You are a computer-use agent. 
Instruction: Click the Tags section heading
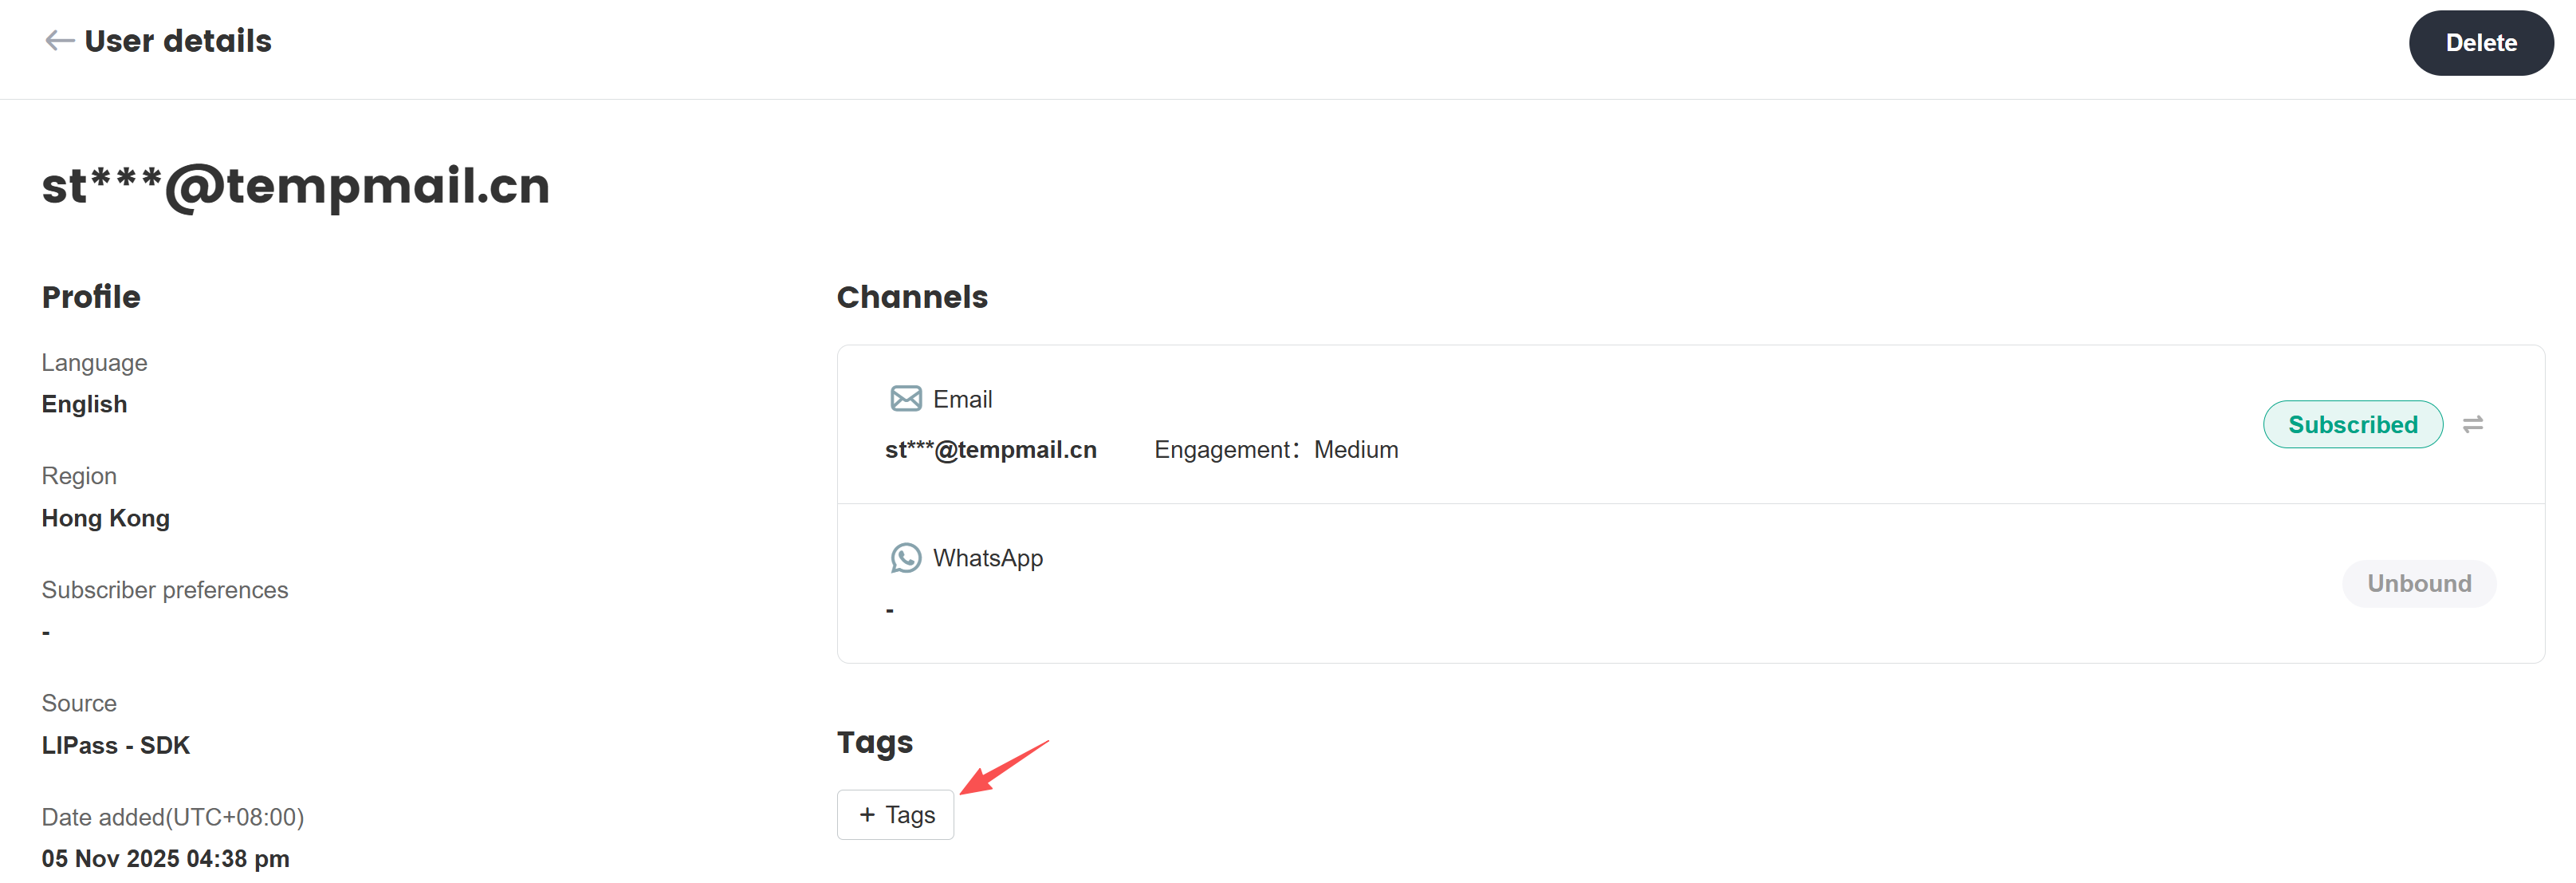click(x=874, y=742)
